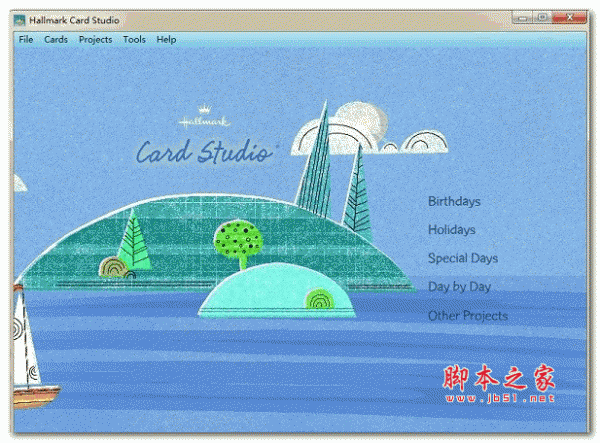
Task: Open the File menu
Action: click(26, 39)
